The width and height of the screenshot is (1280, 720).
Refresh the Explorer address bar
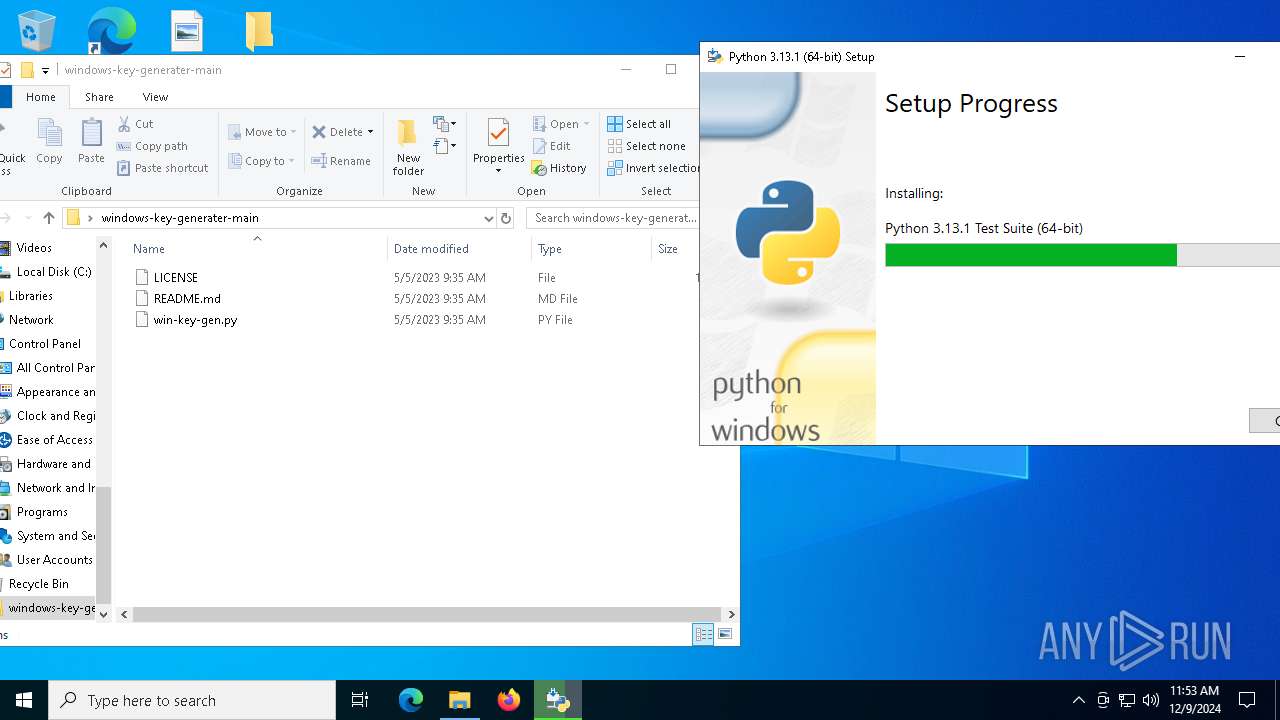[506, 218]
